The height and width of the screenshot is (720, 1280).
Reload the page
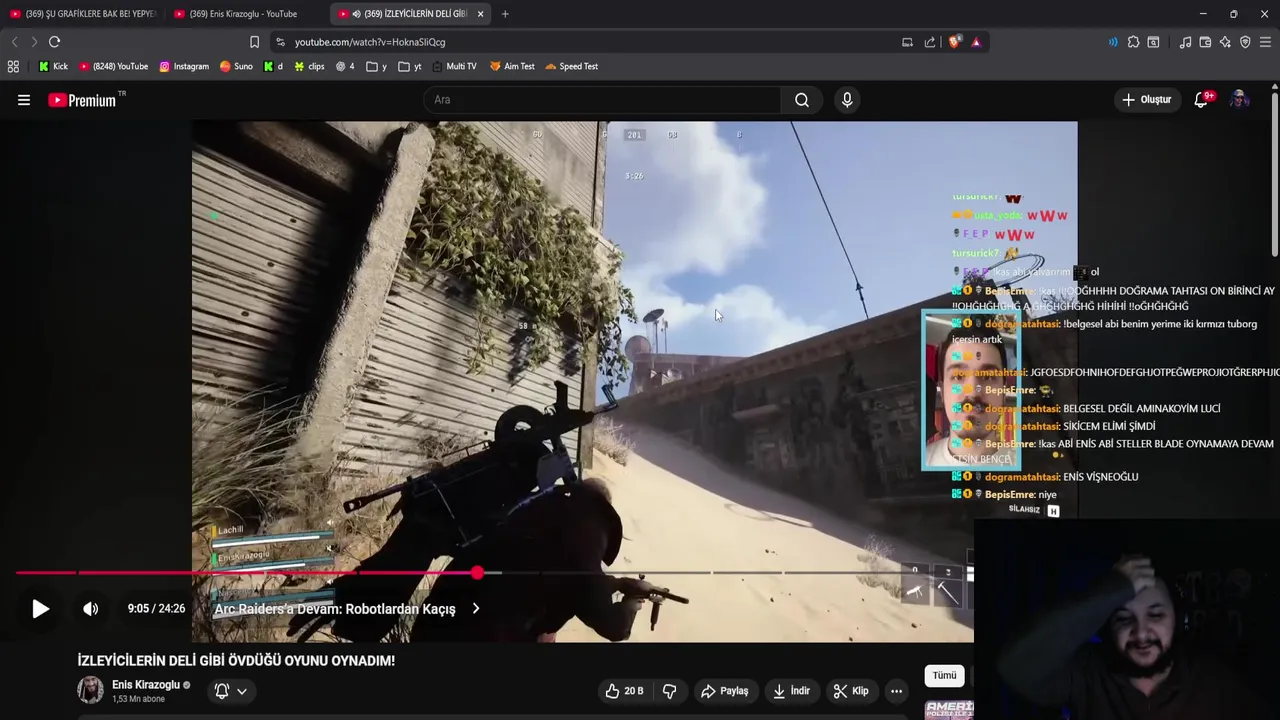(54, 42)
